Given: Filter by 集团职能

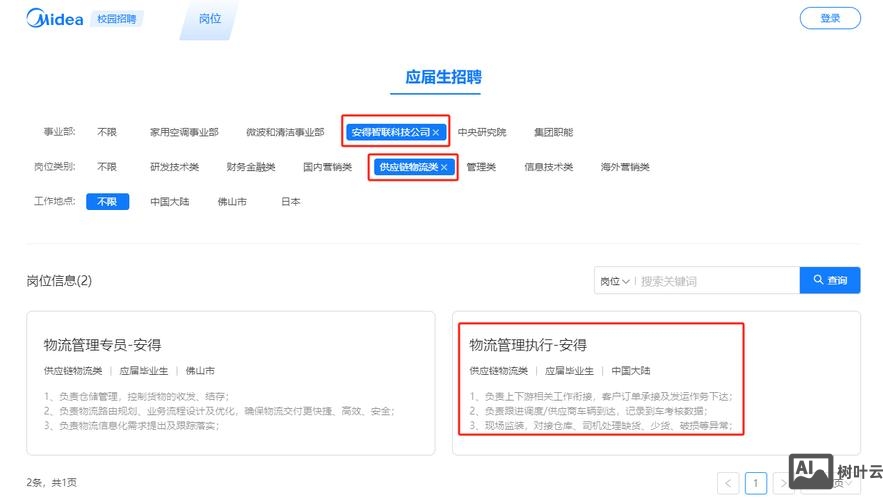Looking at the screenshot, I should pos(553,132).
